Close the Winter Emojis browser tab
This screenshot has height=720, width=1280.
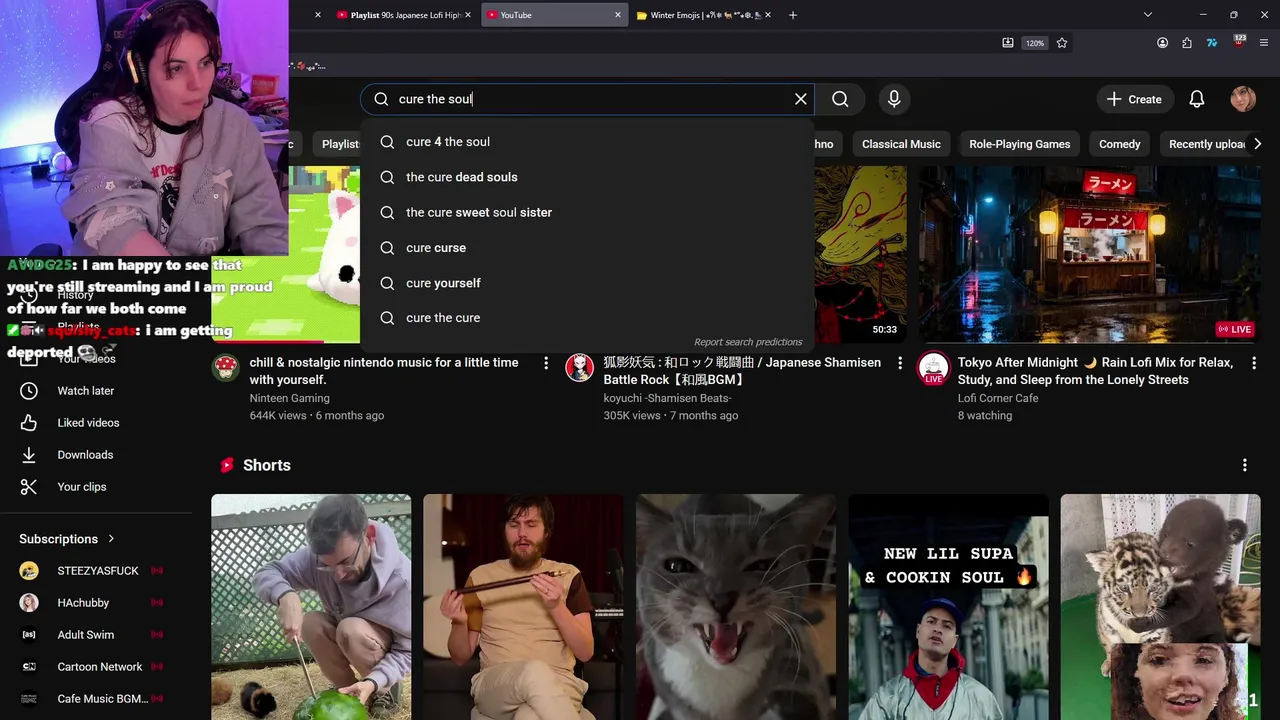click(x=768, y=15)
